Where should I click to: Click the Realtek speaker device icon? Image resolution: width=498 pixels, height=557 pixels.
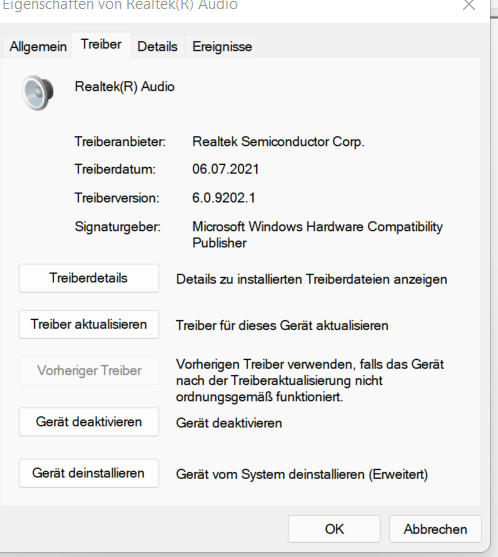click(x=38, y=93)
